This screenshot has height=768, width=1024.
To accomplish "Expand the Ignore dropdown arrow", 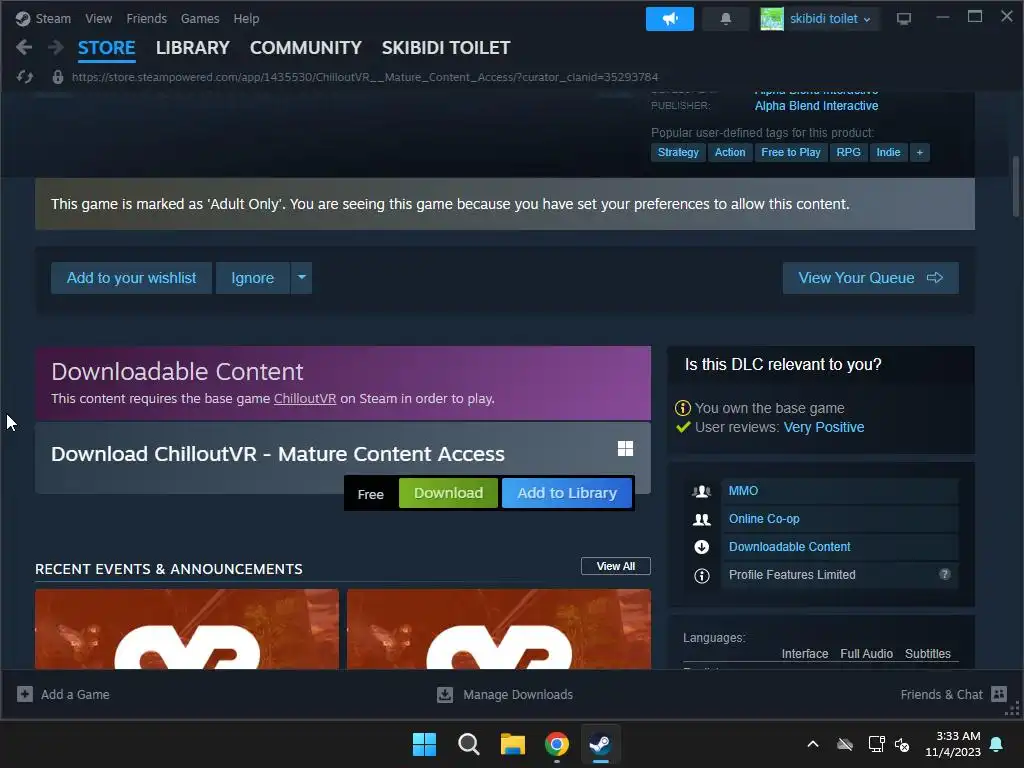I will (x=301, y=278).
